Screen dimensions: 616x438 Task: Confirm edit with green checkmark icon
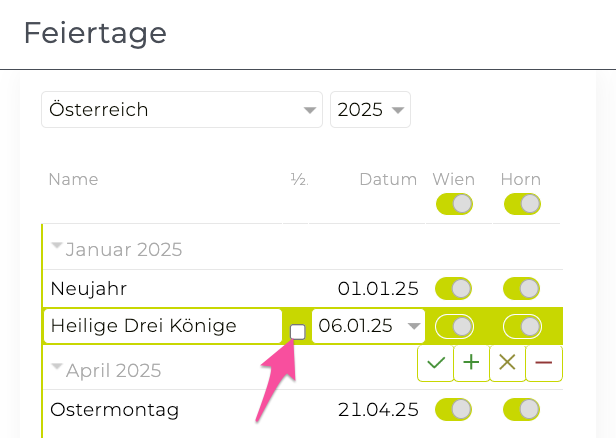coord(435,364)
